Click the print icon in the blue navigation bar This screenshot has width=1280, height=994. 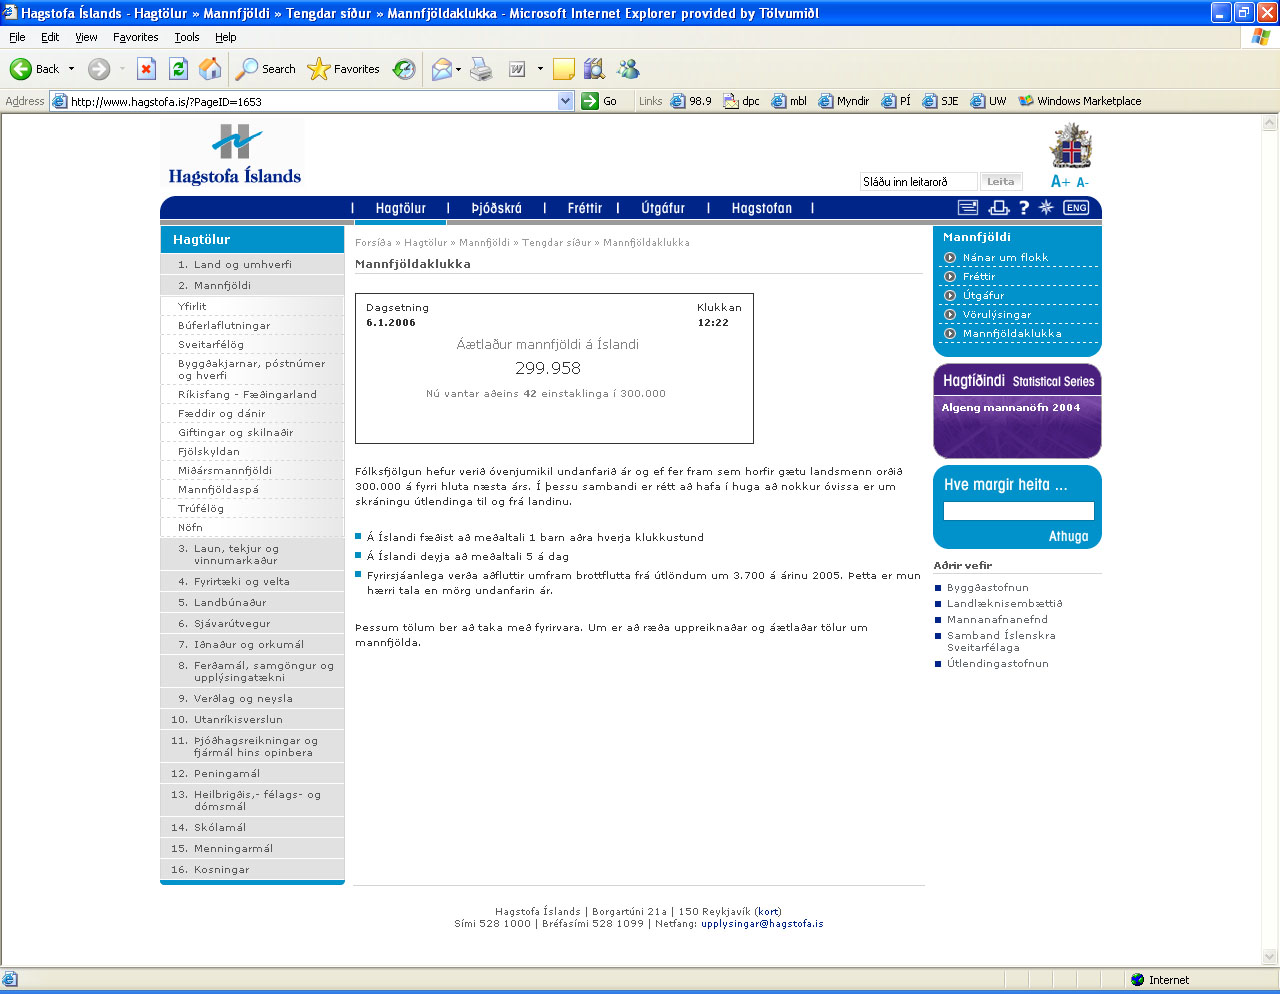click(x=998, y=208)
